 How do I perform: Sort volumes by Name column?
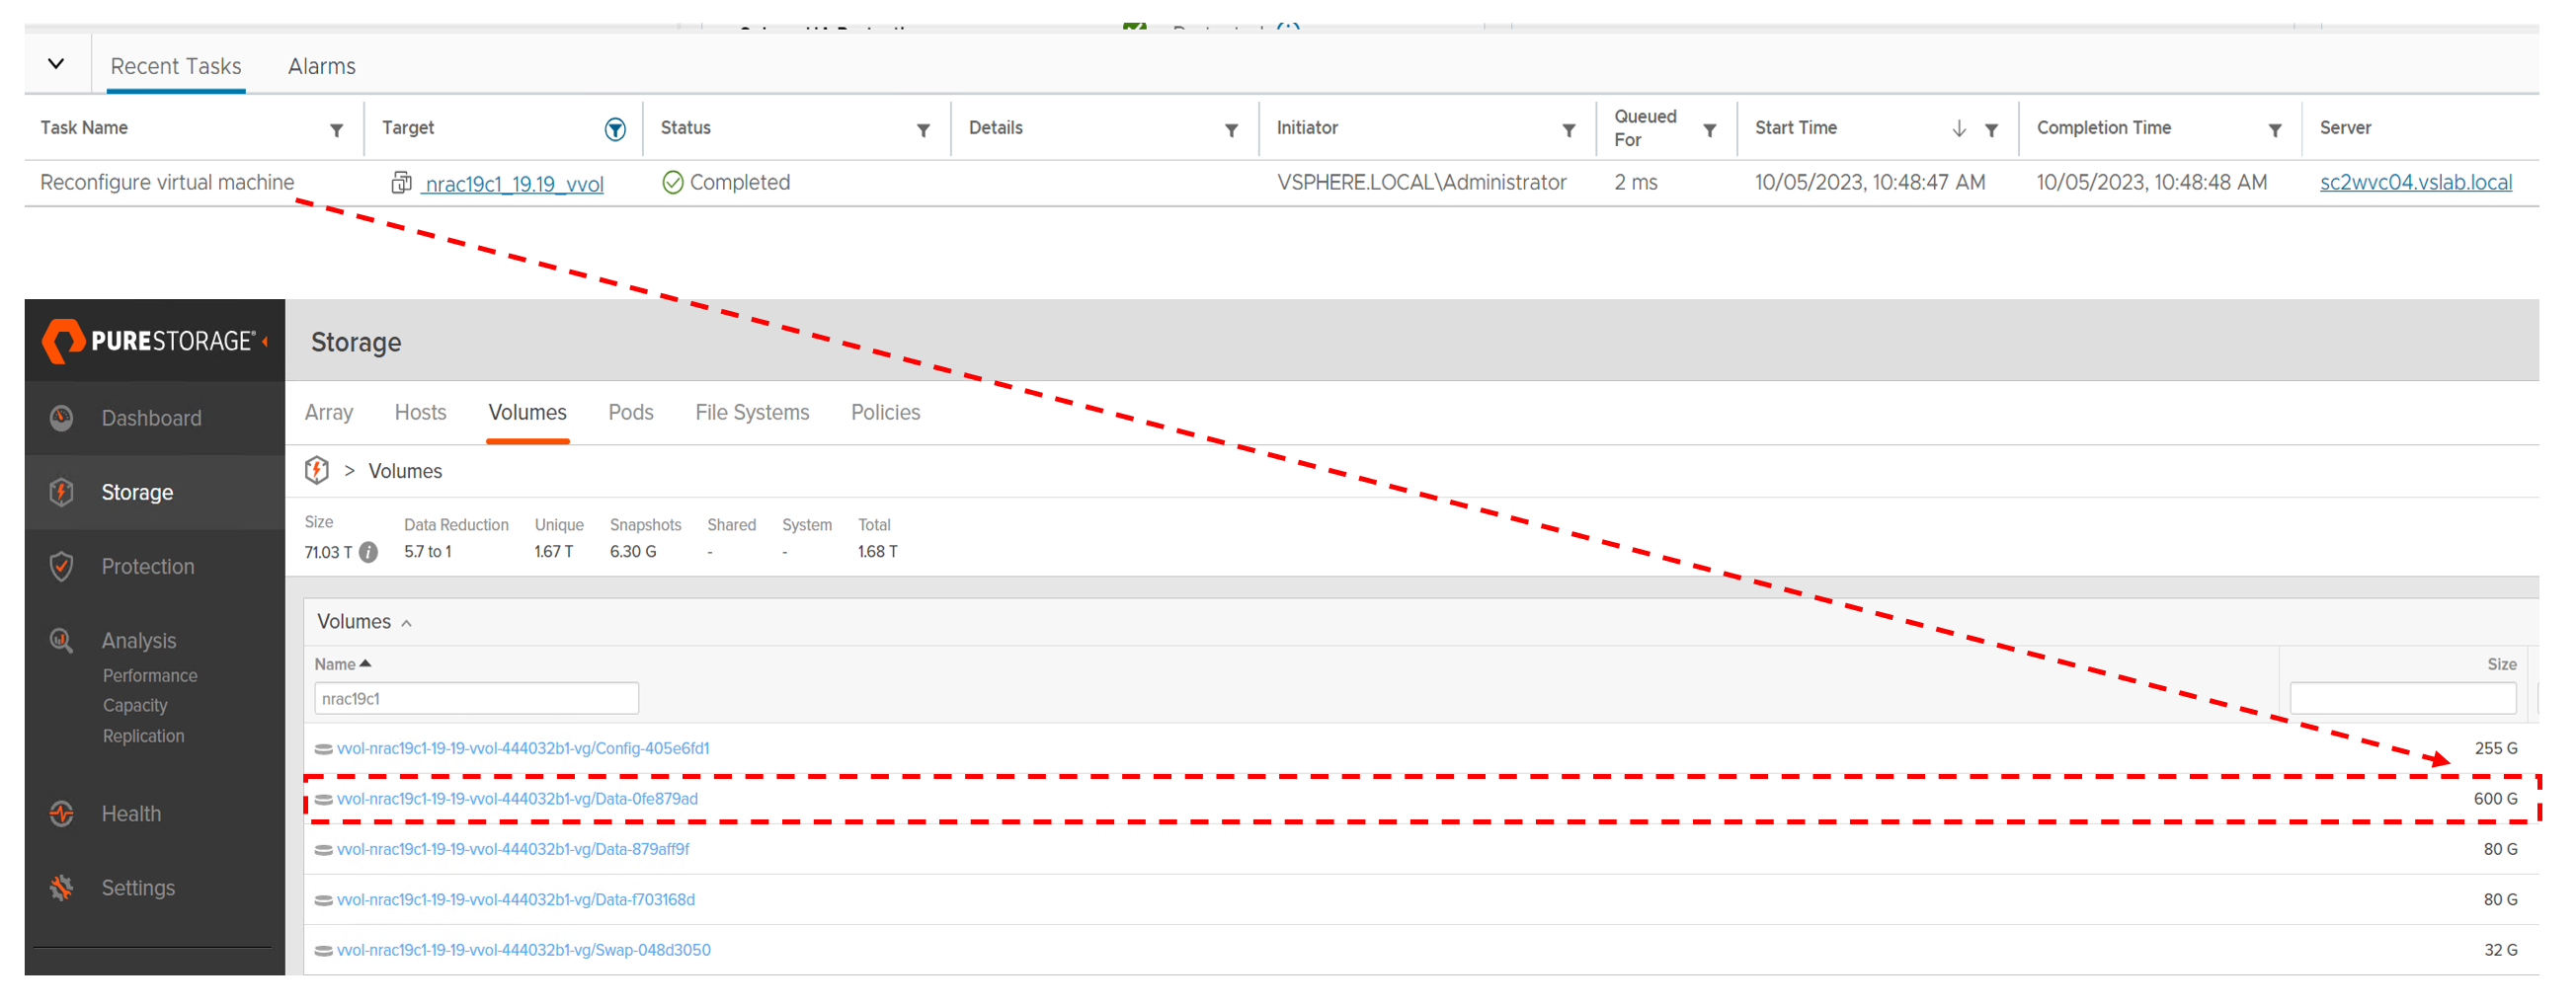pos(342,664)
